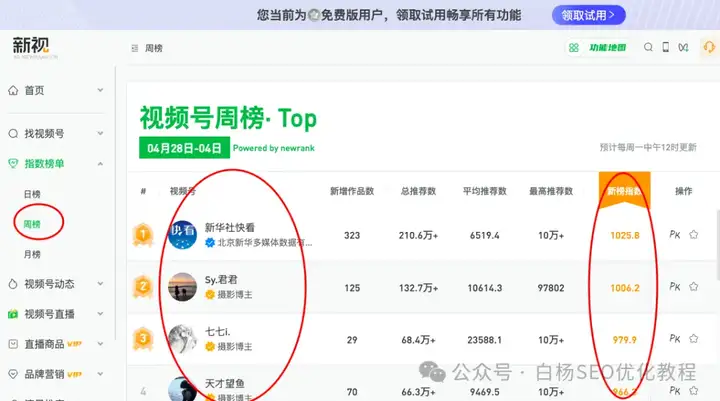Click the 找视频号 magnifier icon

click(13, 134)
